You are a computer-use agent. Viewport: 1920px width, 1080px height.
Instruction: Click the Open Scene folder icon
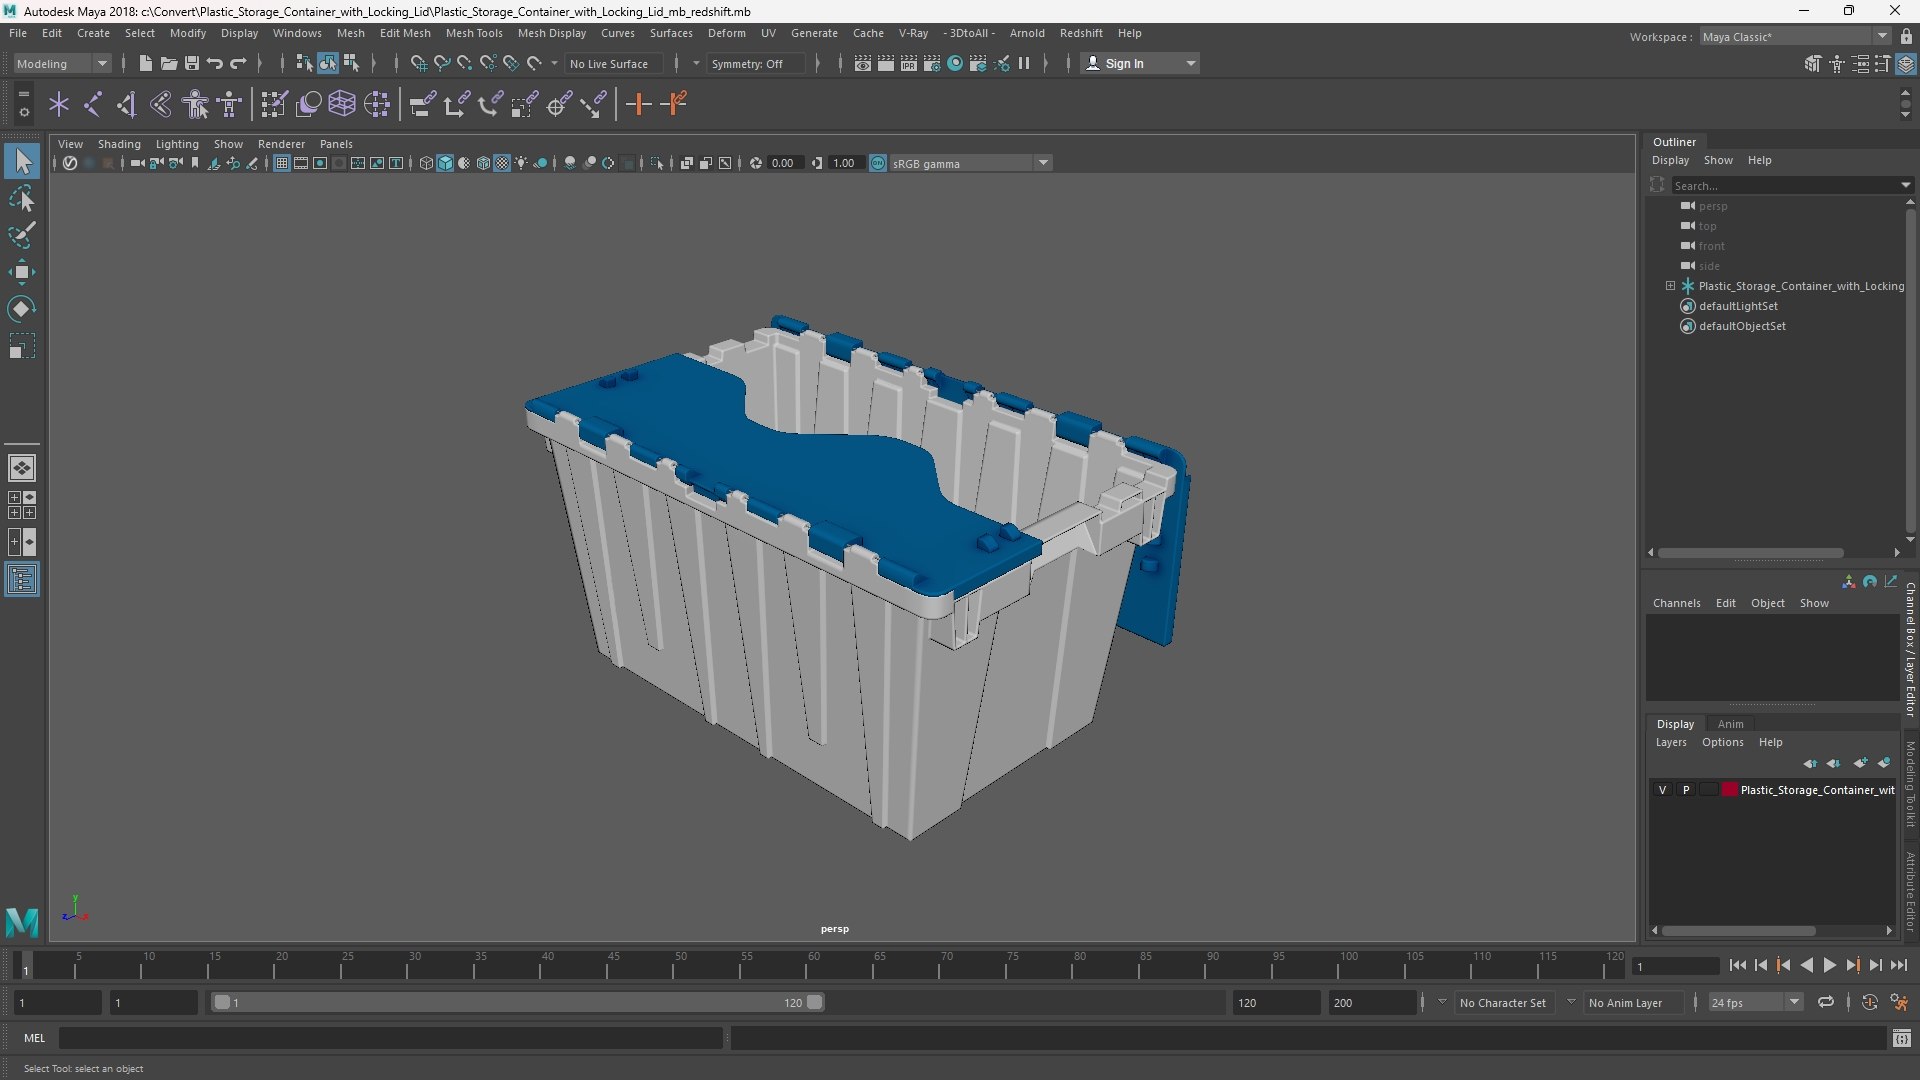[x=168, y=63]
